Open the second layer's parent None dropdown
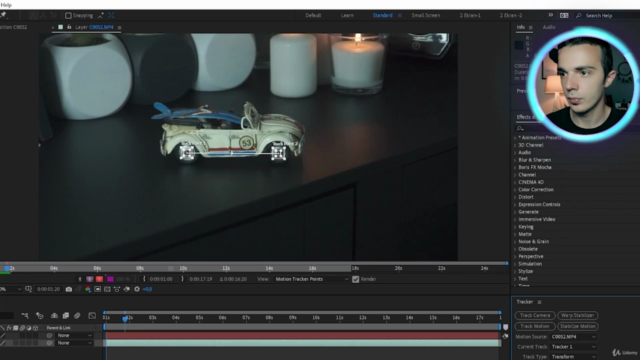The width and height of the screenshot is (640, 360). tap(74, 343)
